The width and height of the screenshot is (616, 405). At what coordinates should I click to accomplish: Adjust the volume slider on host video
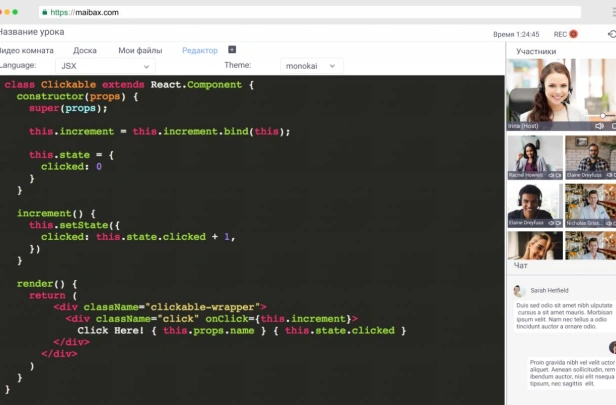point(603,116)
